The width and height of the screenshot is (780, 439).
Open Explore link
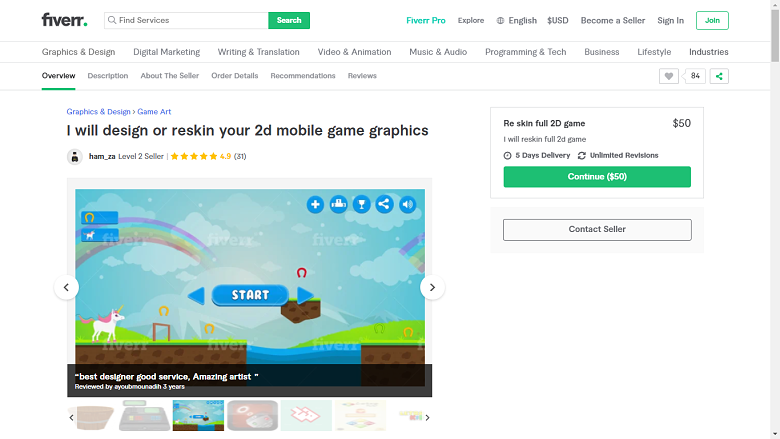point(471,20)
